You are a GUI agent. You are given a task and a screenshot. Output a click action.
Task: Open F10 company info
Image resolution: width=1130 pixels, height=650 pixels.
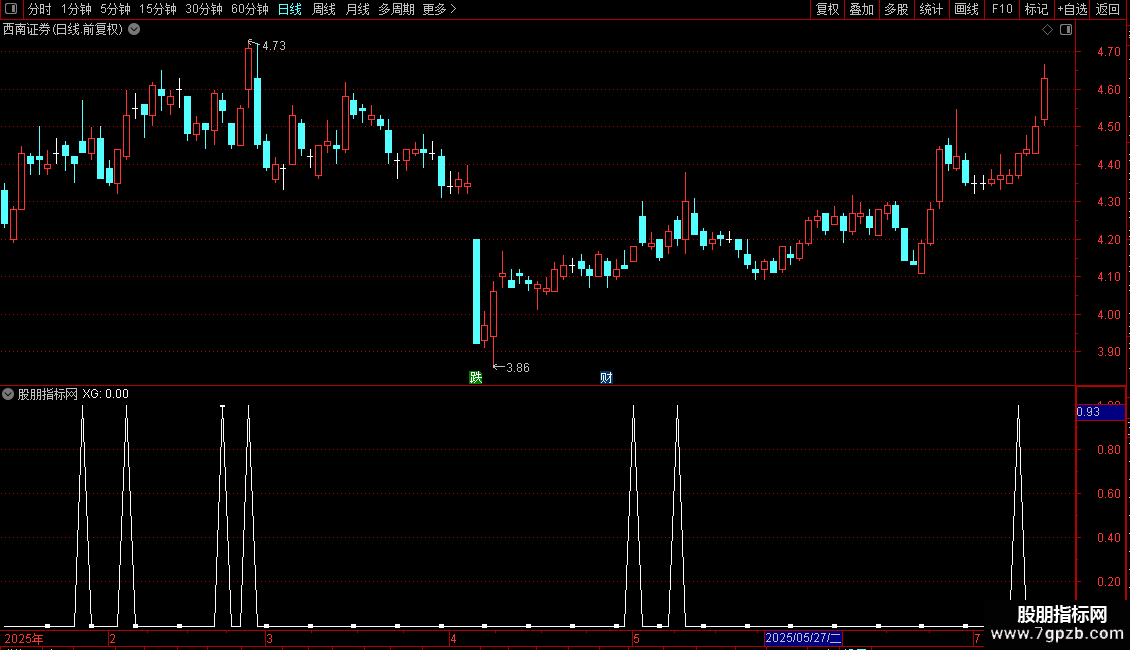coord(1002,9)
